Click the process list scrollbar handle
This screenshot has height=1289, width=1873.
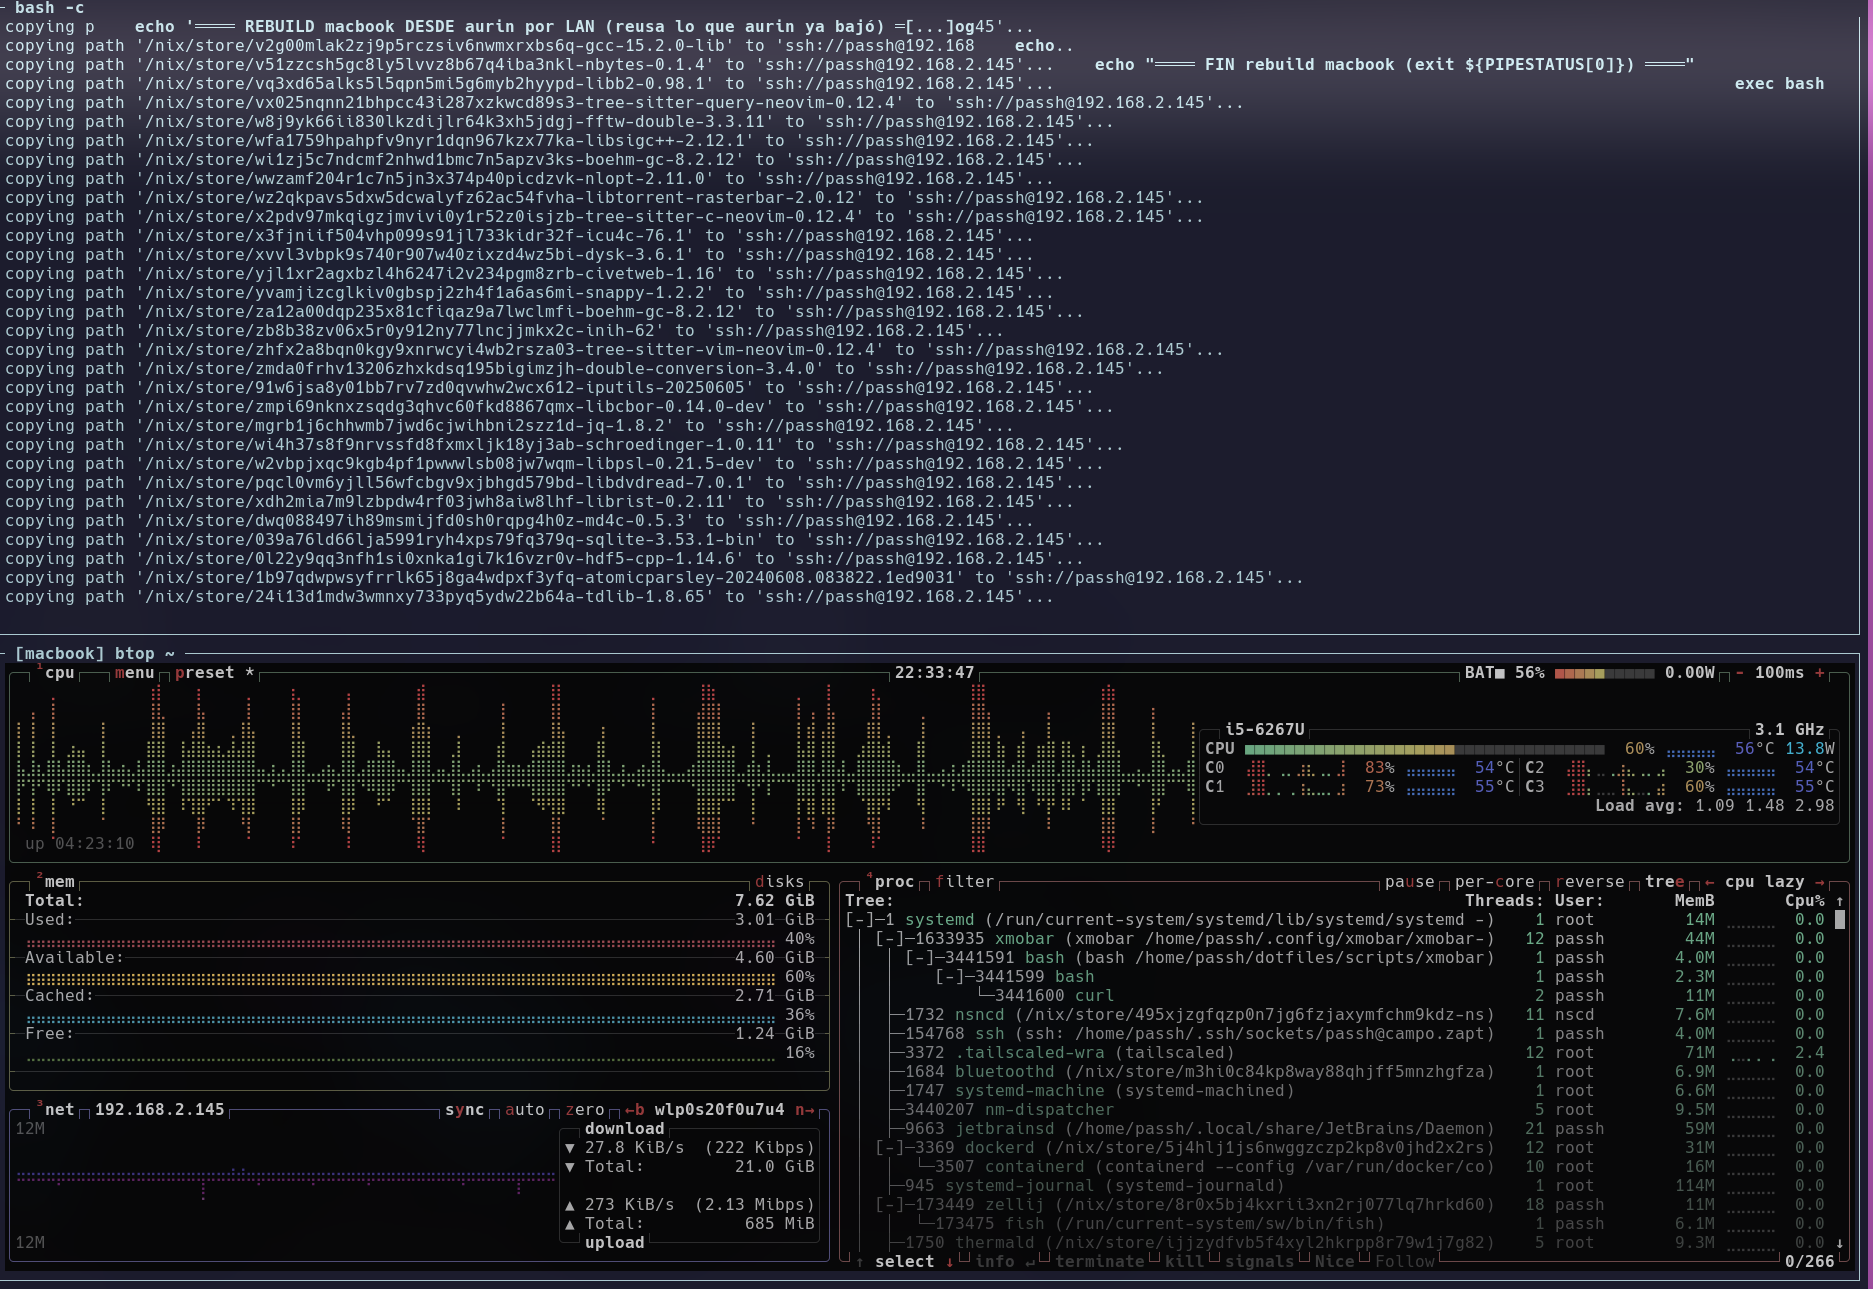[x=1840, y=920]
